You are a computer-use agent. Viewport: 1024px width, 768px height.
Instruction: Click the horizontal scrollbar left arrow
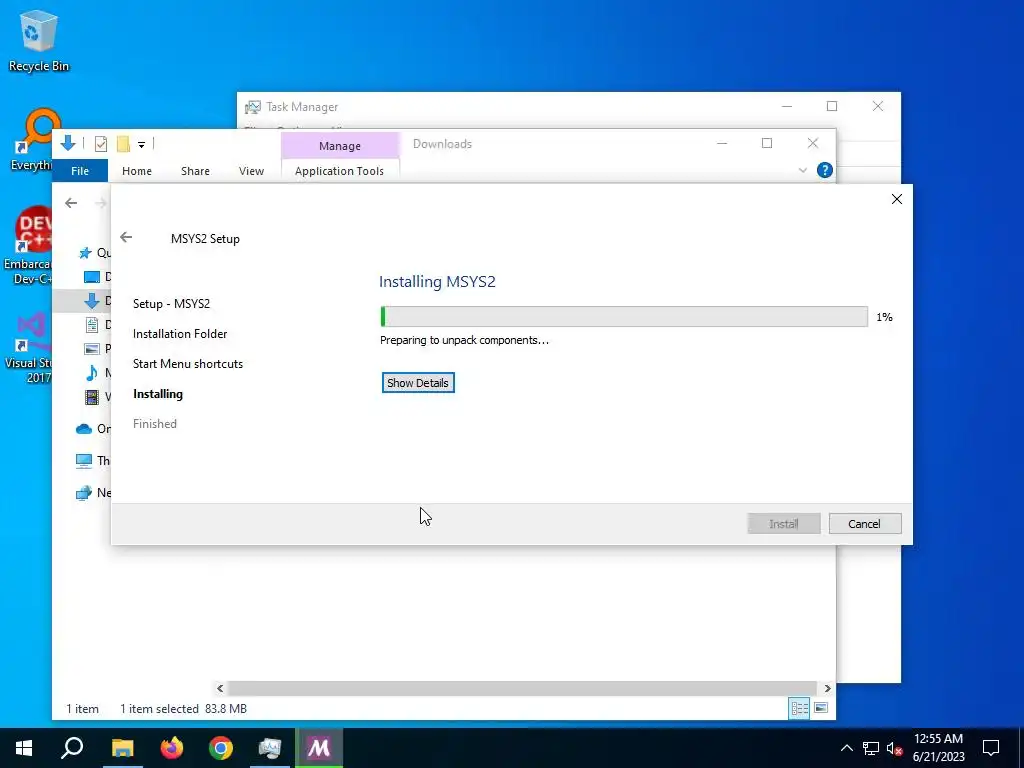coord(220,688)
